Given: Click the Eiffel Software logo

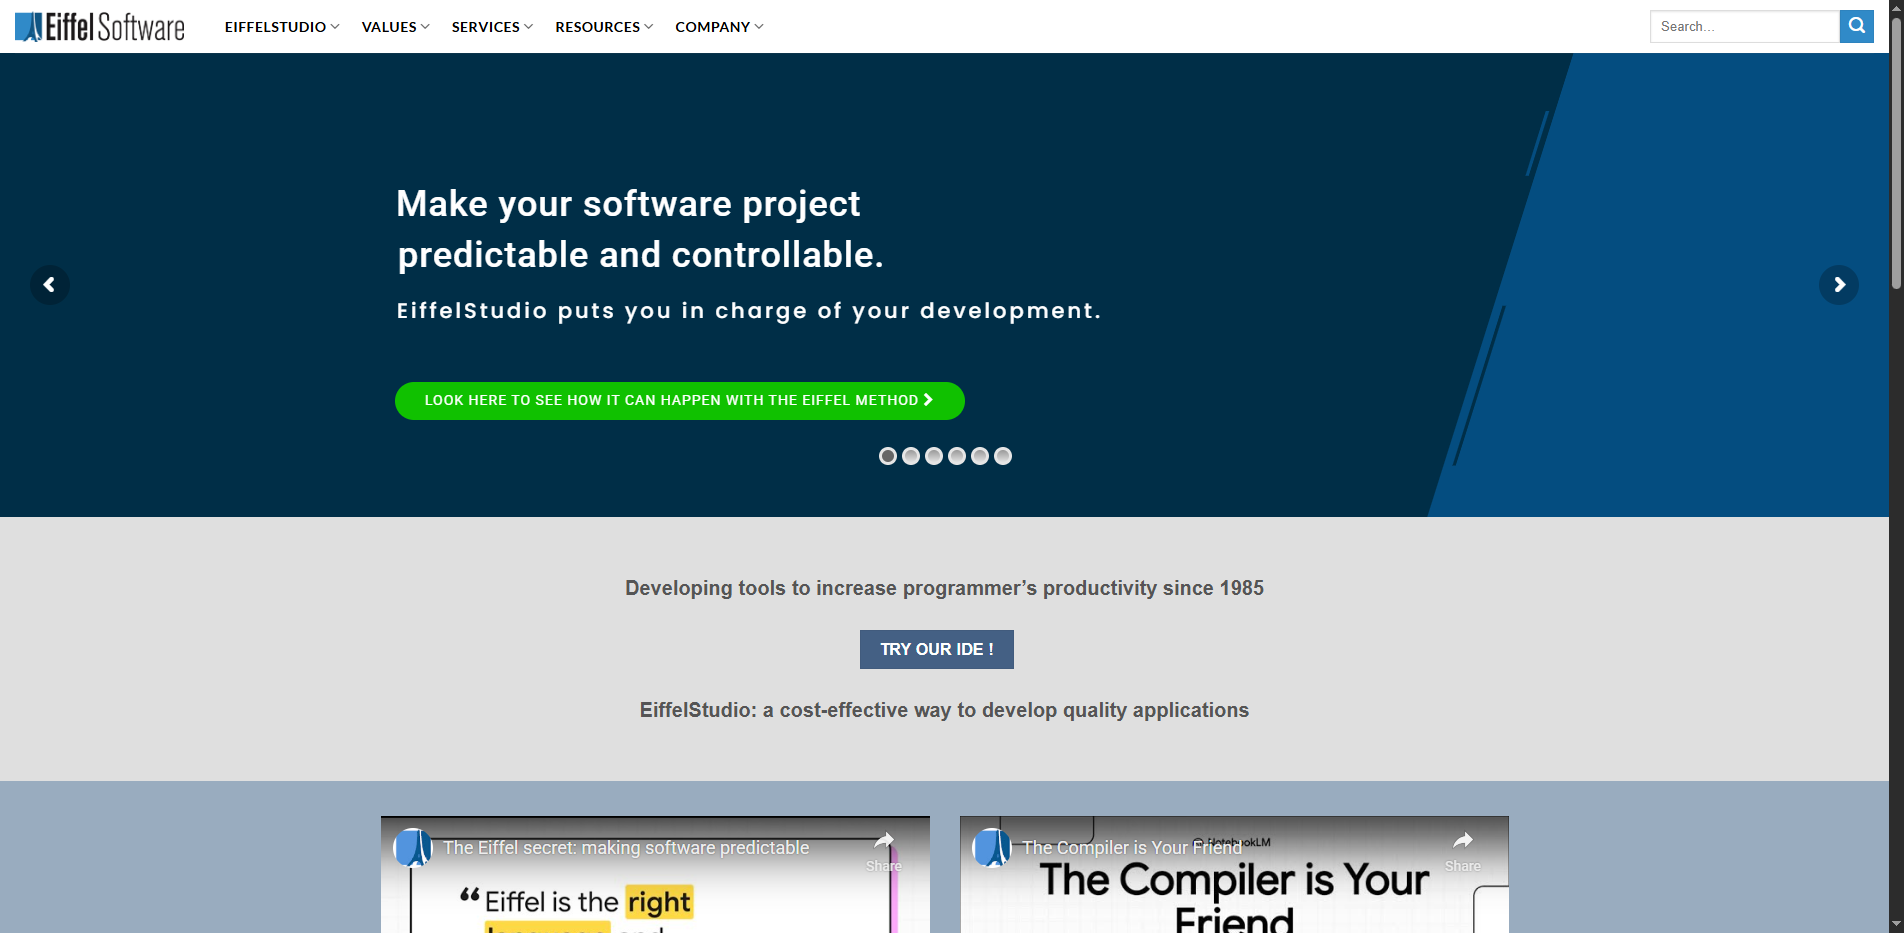Looking at the screenshot, I should (x=100, y=27).
